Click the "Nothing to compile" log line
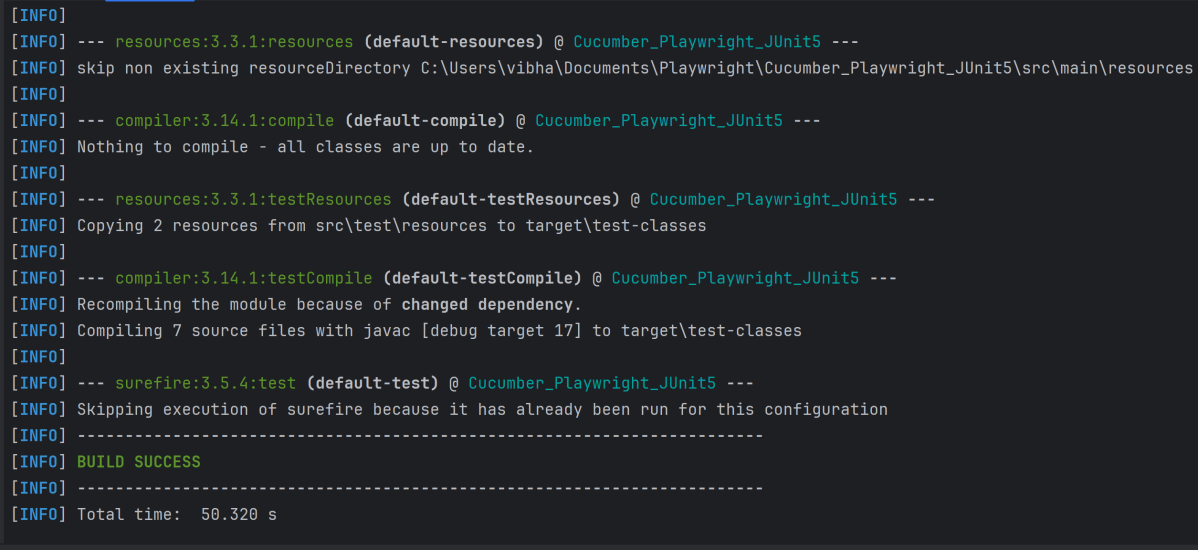1198x550 pixels. [x=305, y=147]
